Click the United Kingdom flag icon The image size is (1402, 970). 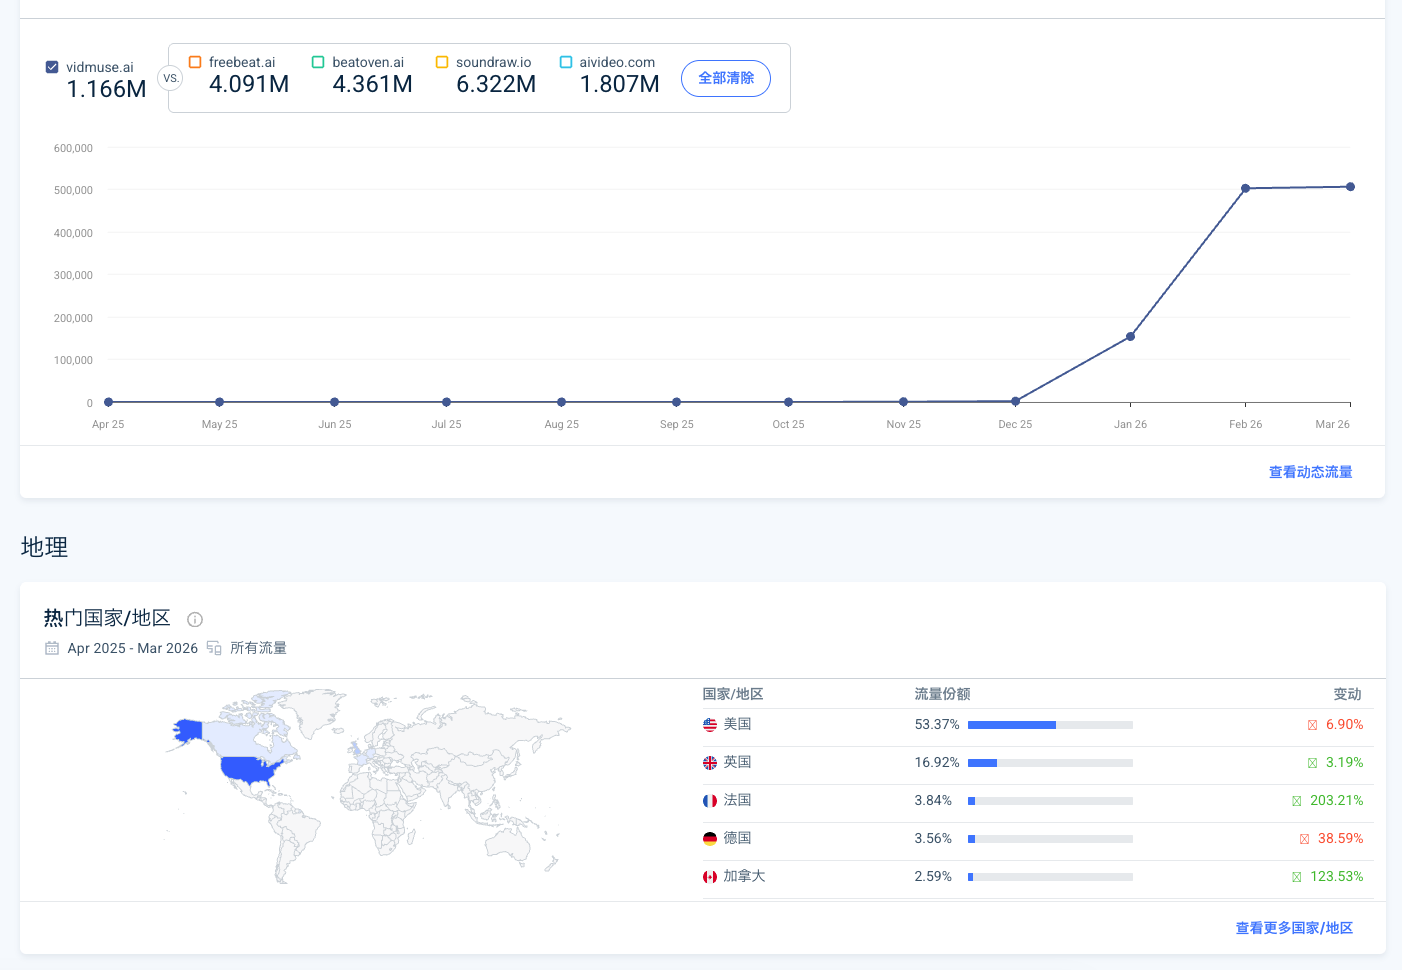[x=710, y=763]
